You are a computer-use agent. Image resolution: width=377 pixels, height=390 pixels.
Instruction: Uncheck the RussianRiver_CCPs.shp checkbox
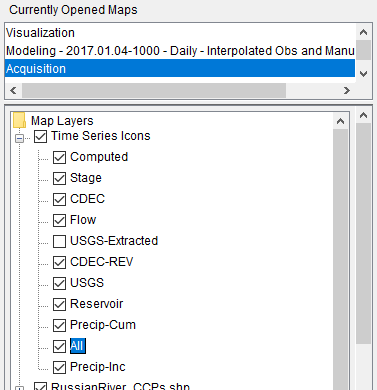(40, 386)
